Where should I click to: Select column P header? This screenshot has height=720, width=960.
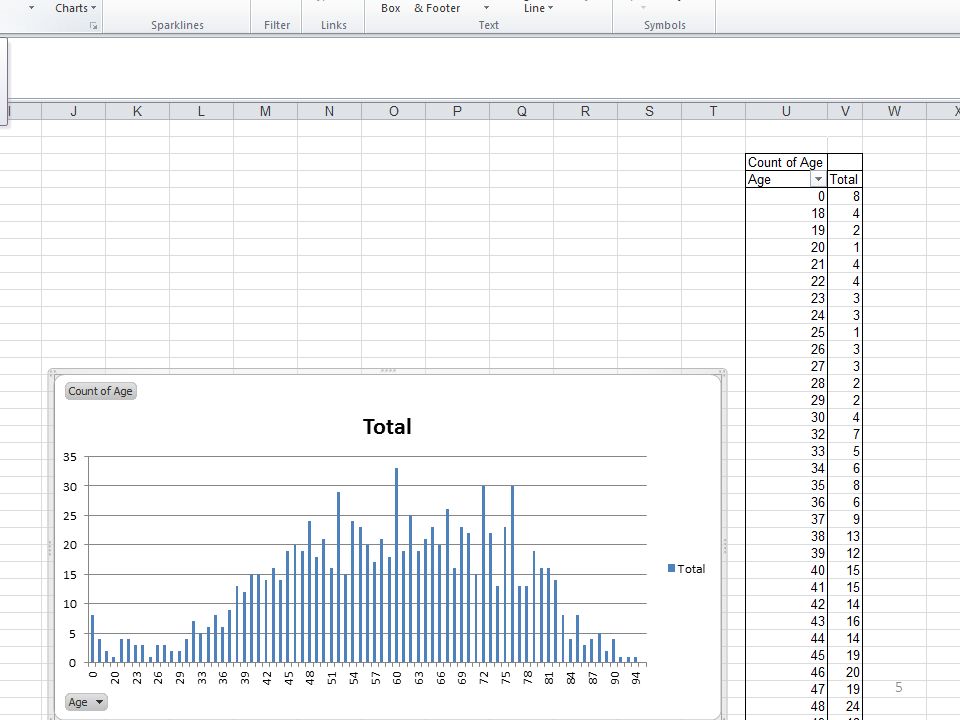tap(457, 111)
